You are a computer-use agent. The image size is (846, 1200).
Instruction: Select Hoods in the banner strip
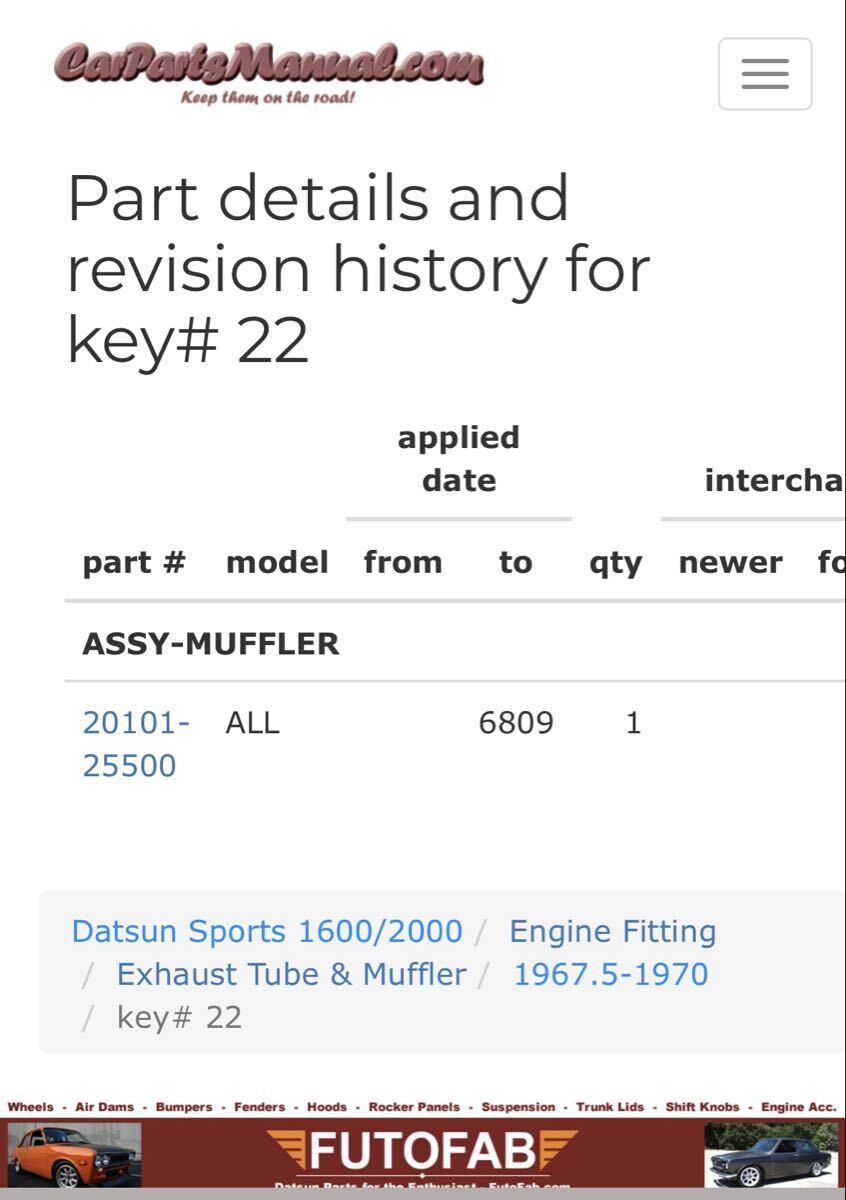pyautogui.click(x=327, y=1107)
